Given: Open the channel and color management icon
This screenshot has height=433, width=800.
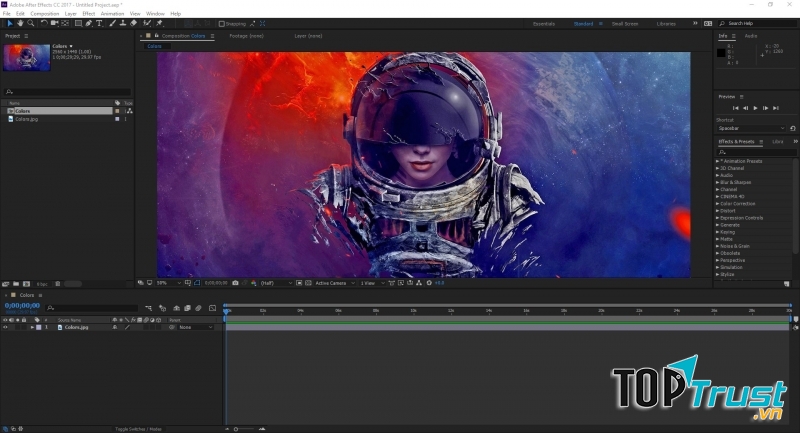Looking at the screenshot, I should [x=253, y=283].
